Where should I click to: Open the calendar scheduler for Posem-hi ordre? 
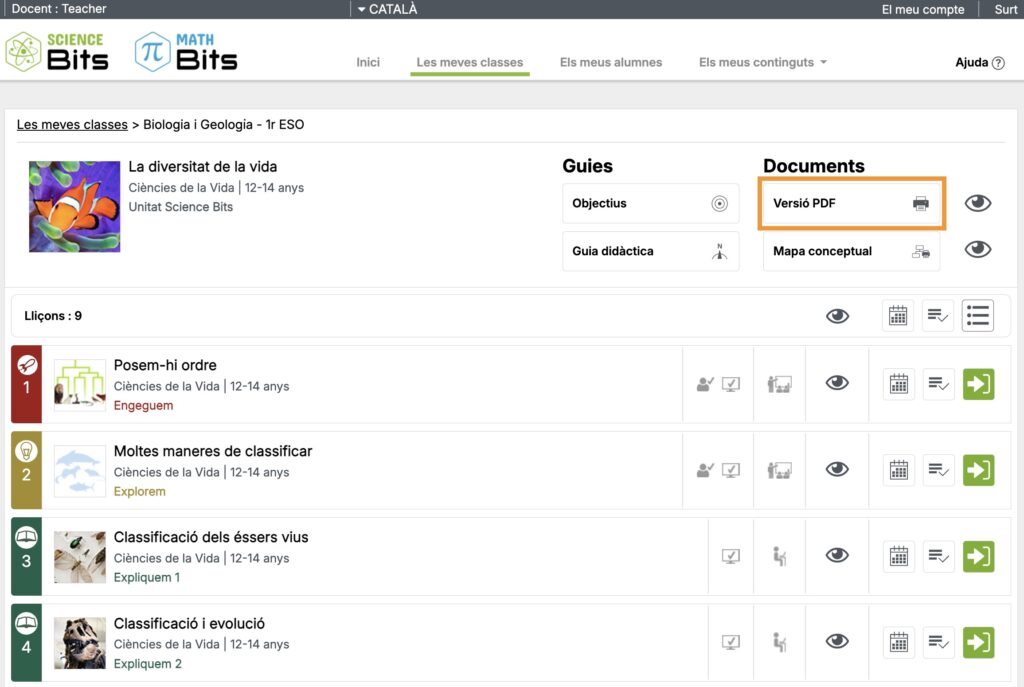coord(898,384)
